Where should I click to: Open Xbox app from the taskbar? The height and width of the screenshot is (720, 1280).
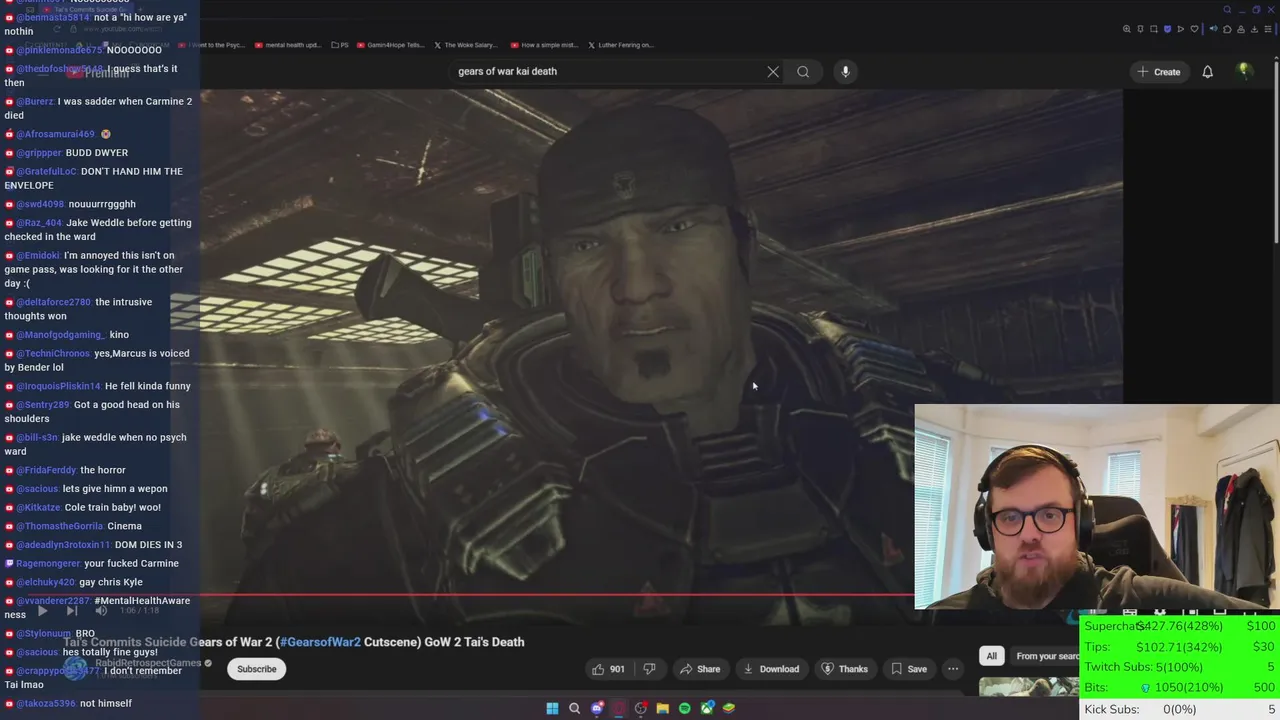click(707, 708)
